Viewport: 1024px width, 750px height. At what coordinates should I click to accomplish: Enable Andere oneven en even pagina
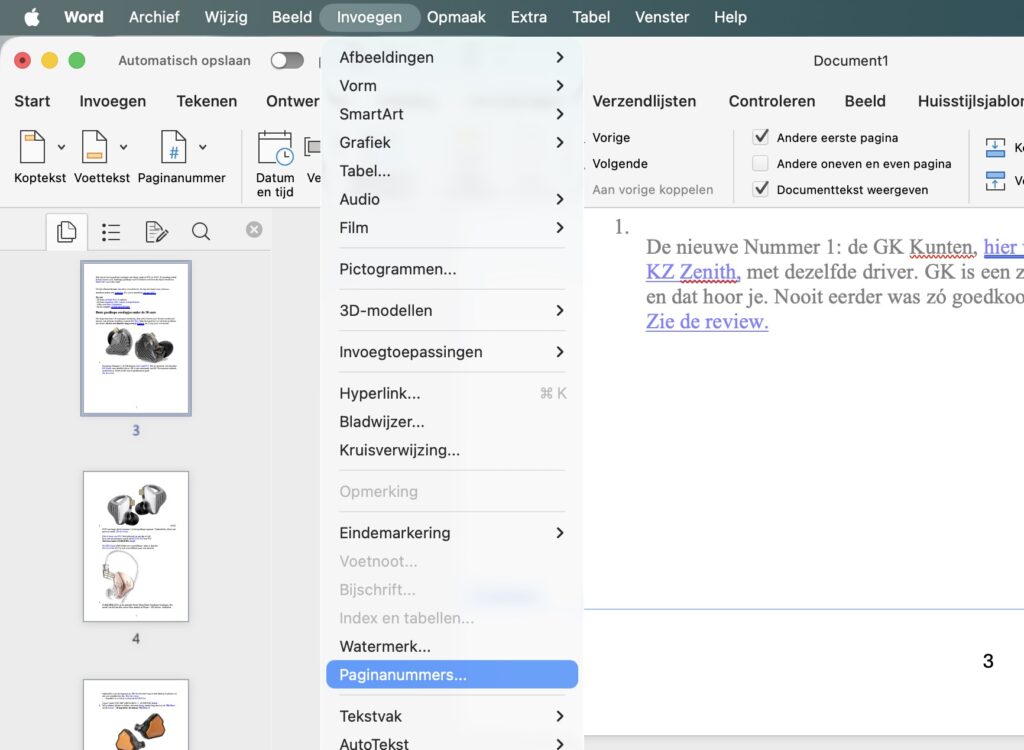[761, 163]
